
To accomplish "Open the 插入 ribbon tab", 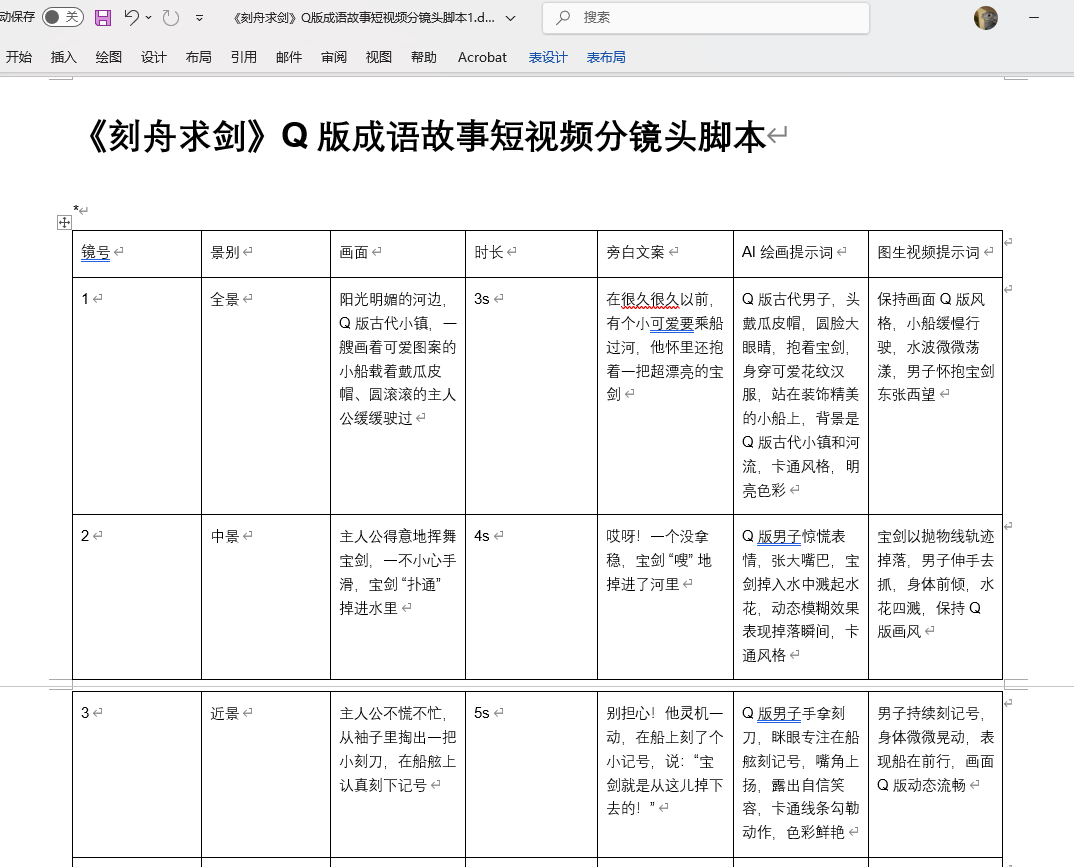I will [64, 58].
